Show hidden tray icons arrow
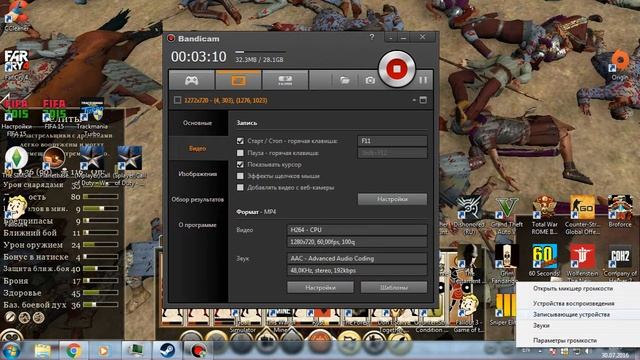This screenshot has width=640, height=360. tap(539, 351)
